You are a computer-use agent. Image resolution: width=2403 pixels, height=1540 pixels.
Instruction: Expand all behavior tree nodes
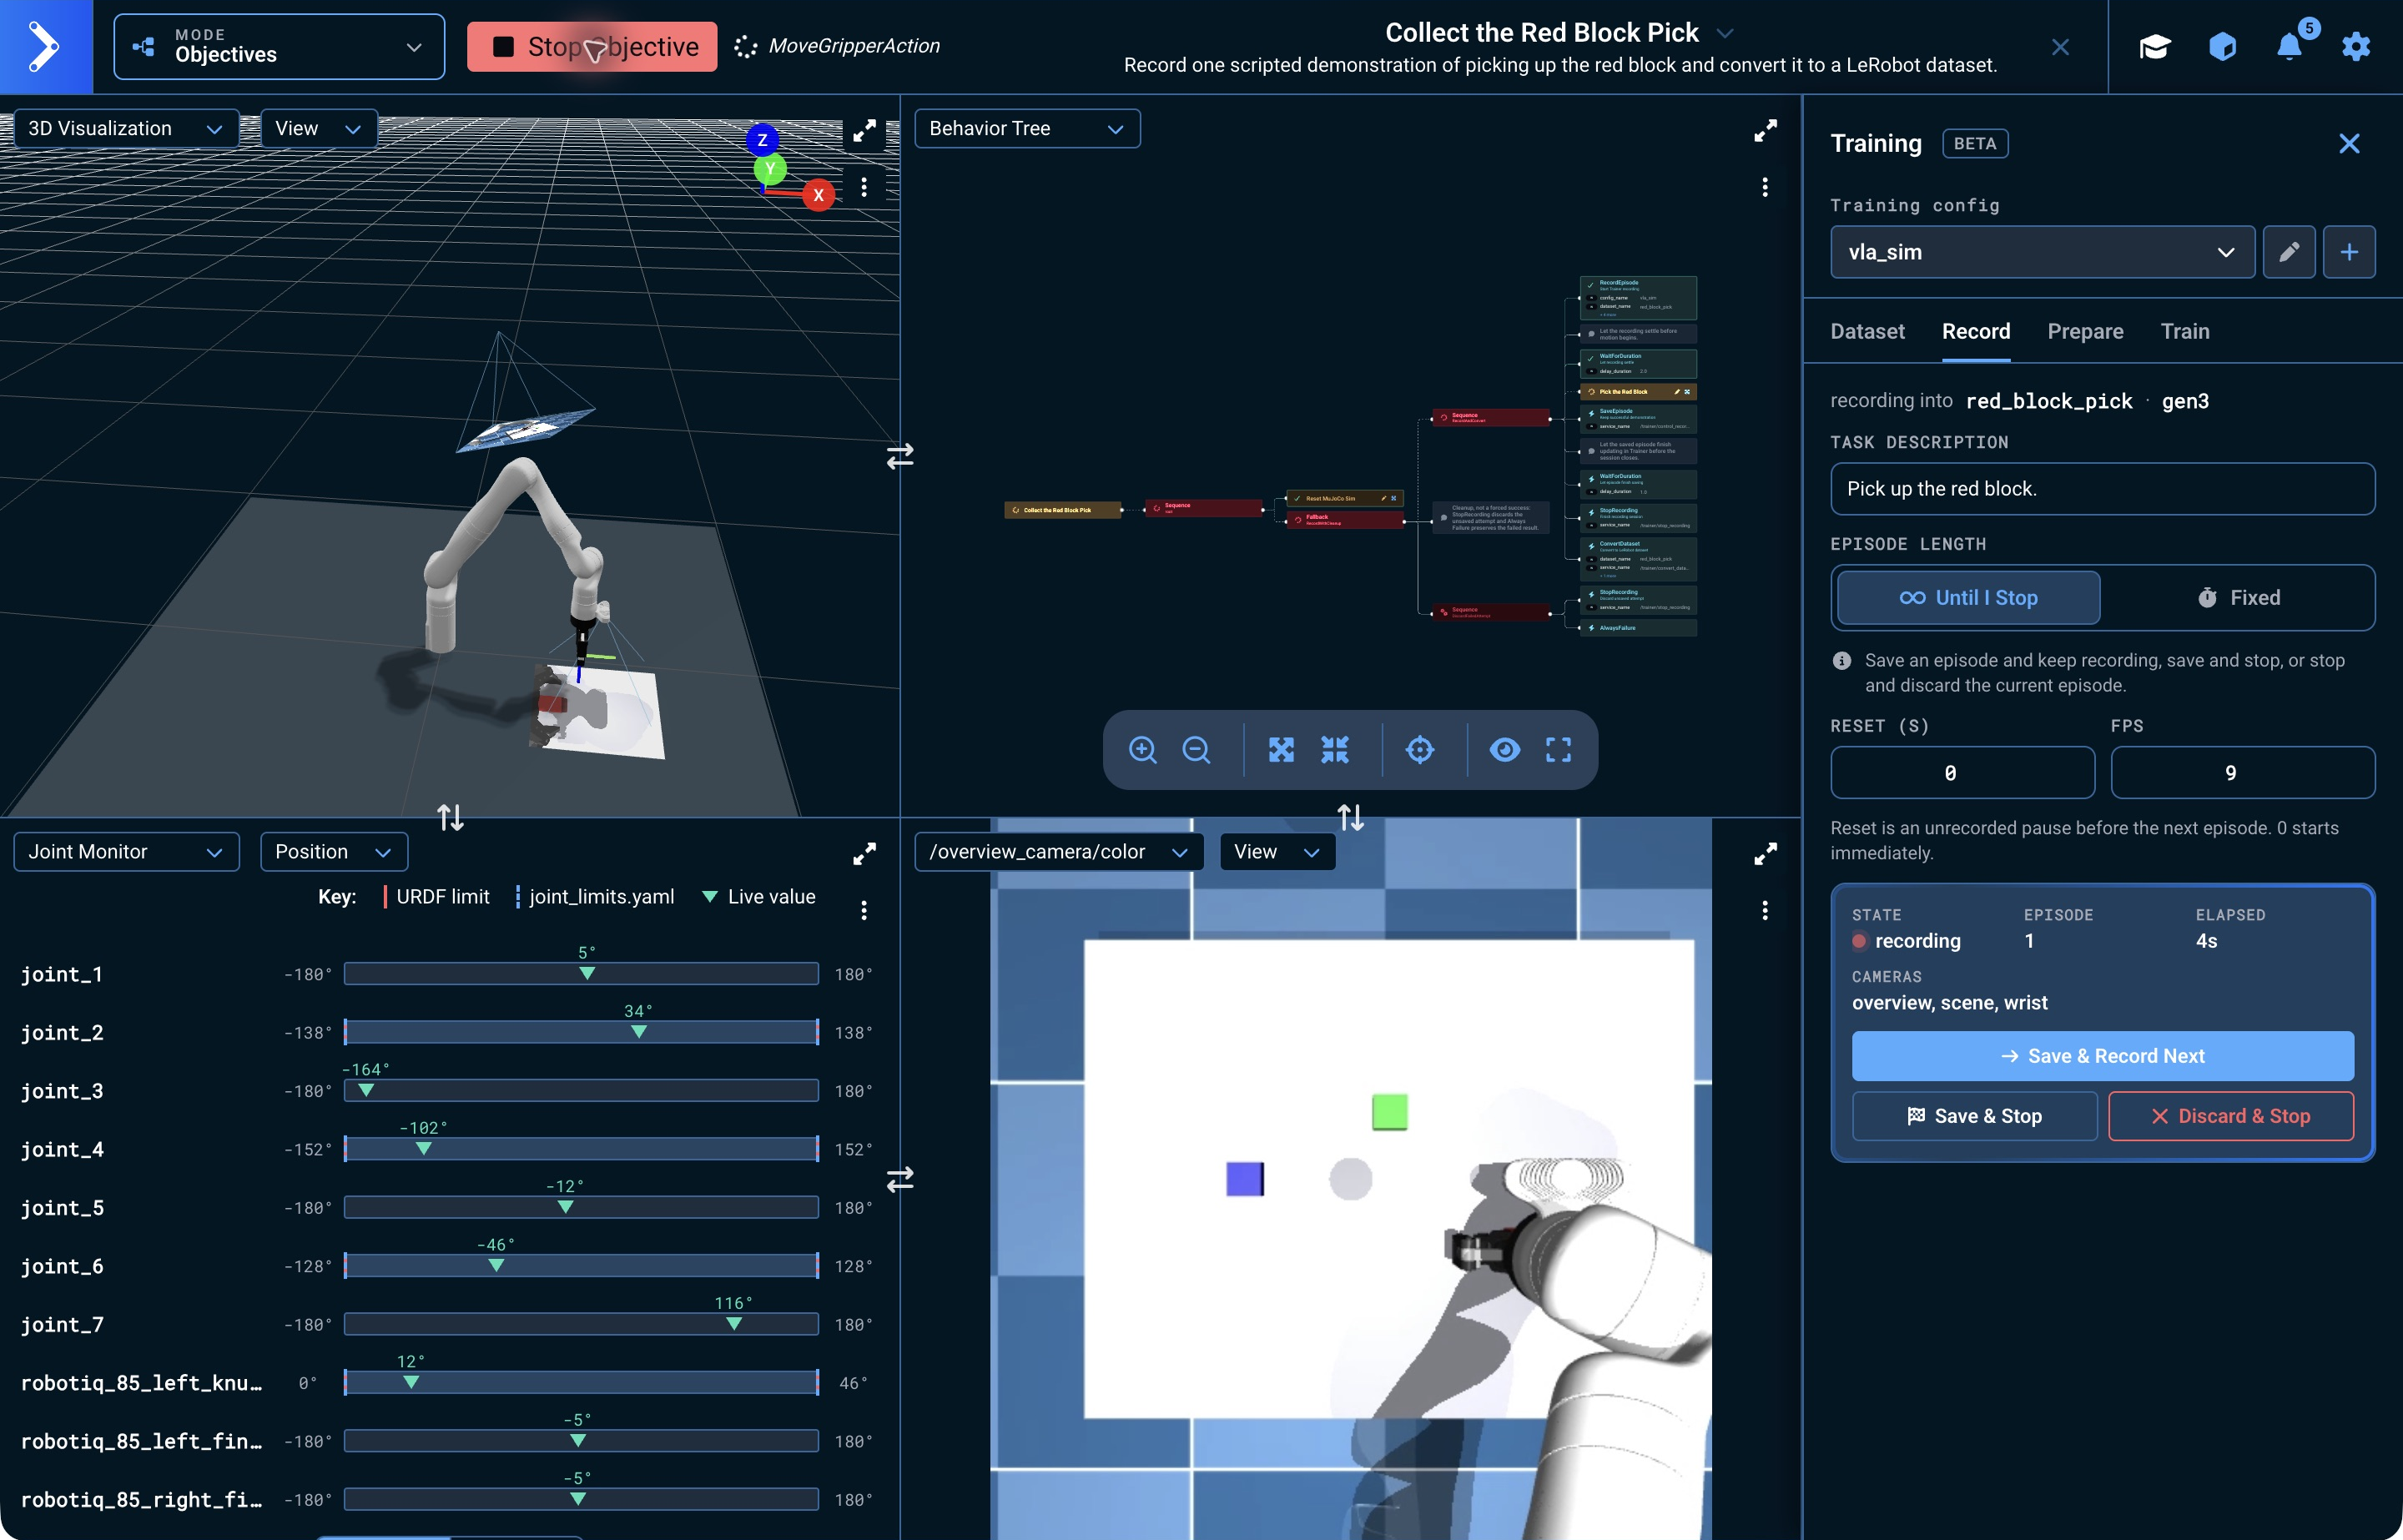coord(1281,750)
